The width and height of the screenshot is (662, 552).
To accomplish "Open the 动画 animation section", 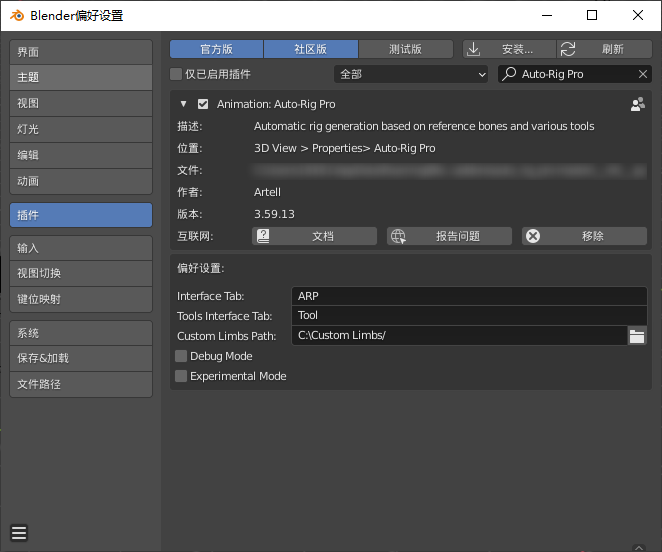I will pos(81,182).
